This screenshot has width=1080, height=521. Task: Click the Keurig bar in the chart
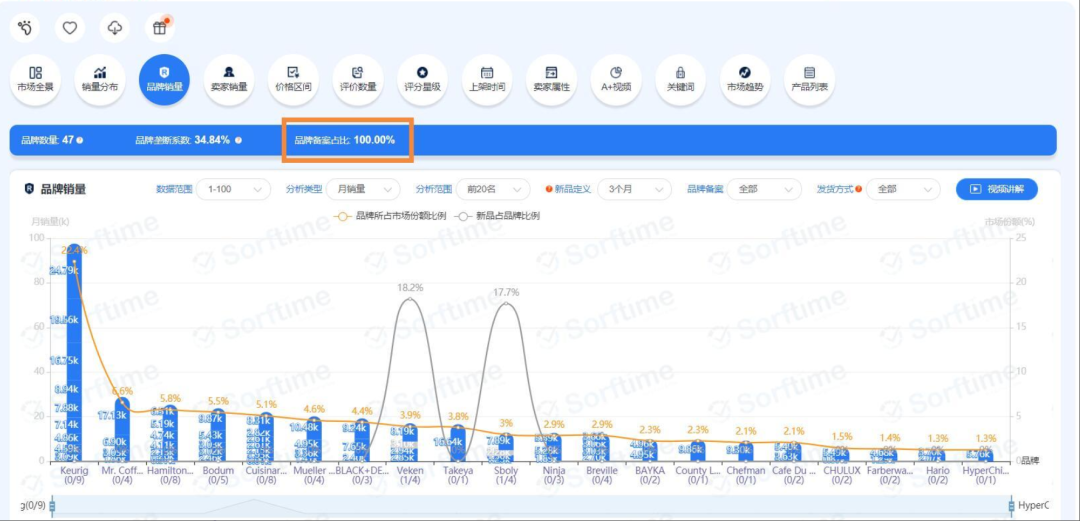[74, 353]
